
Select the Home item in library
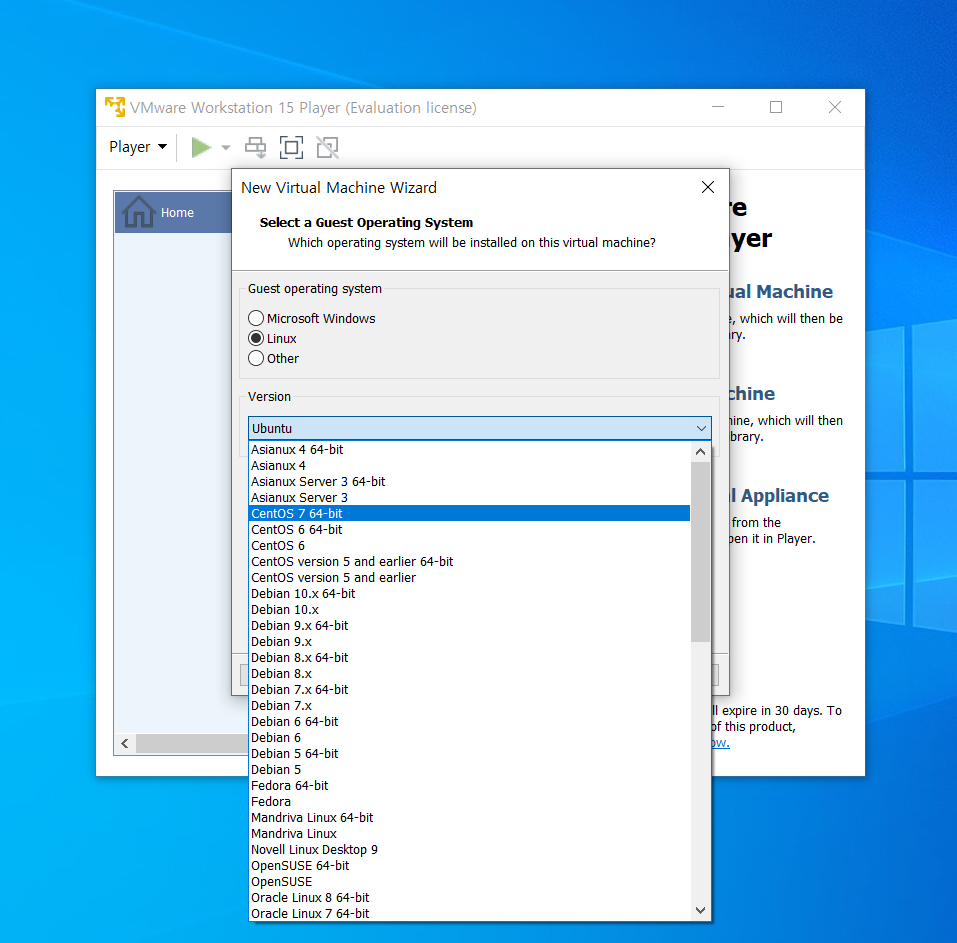(x=173, y=212)
